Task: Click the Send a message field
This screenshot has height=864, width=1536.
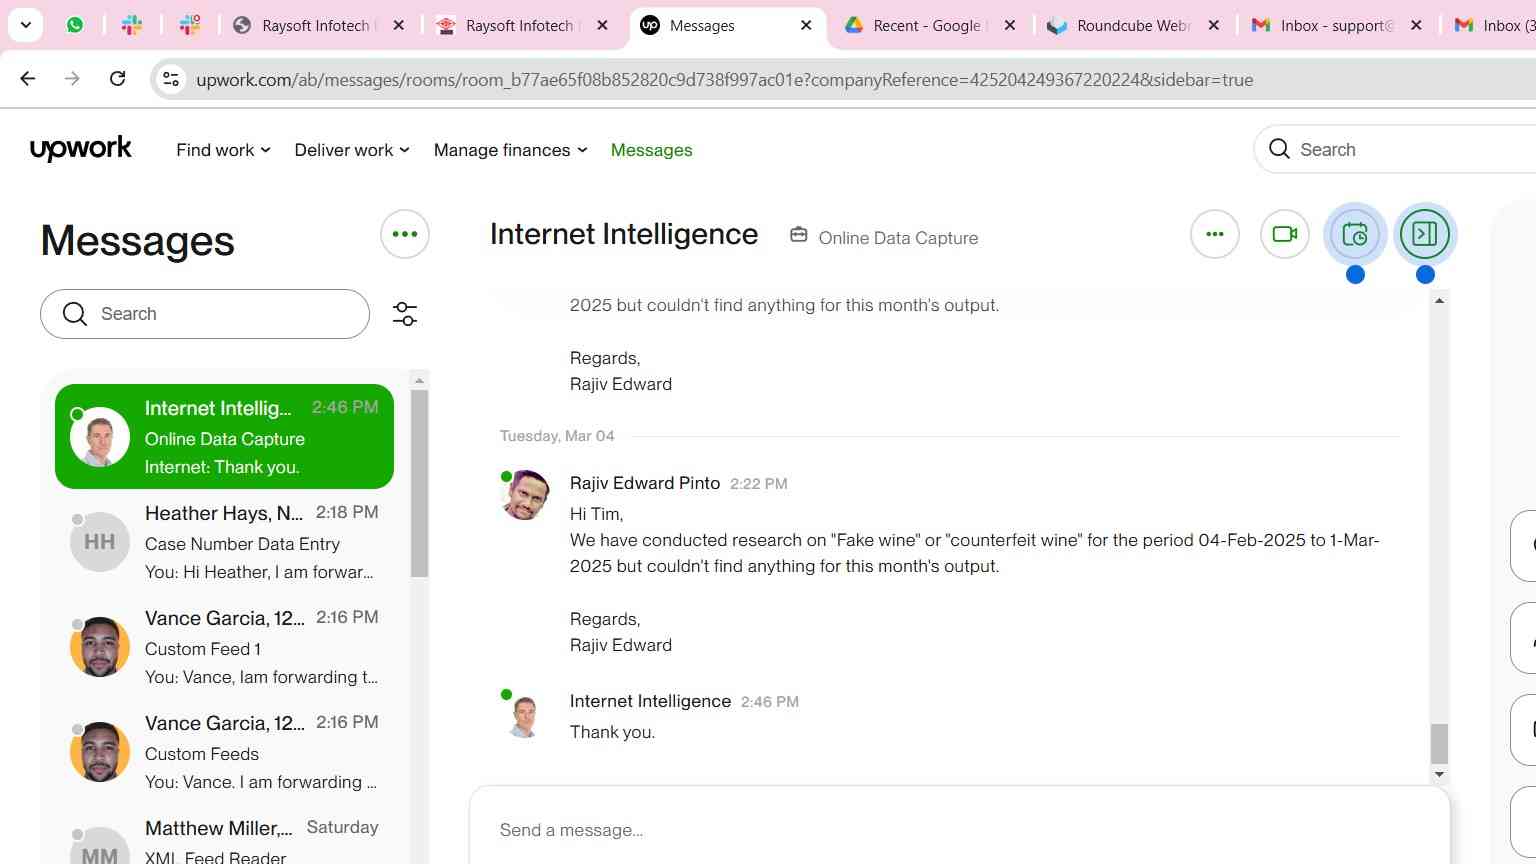Action: click(959, 830)
